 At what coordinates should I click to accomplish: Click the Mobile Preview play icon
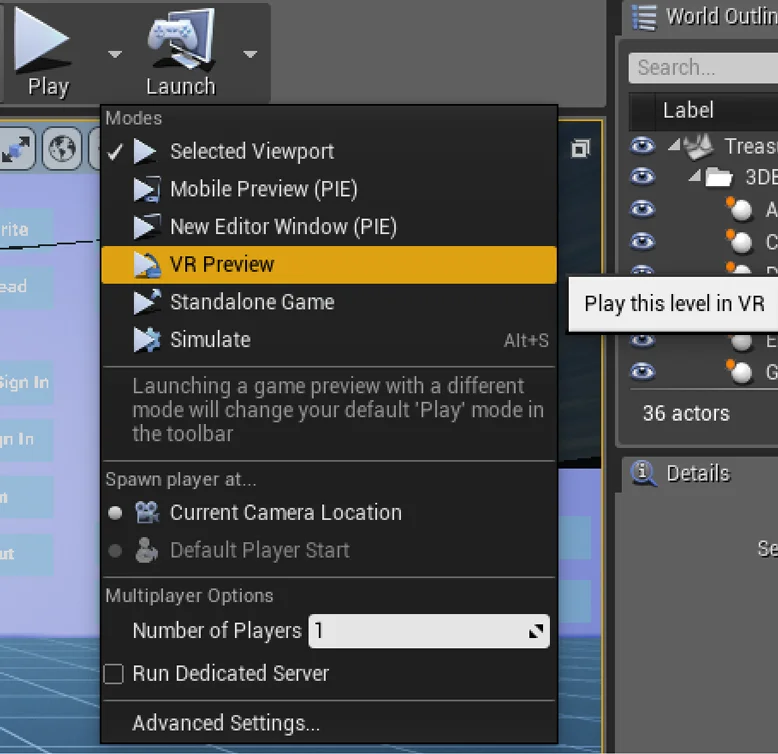coord(147,189)
